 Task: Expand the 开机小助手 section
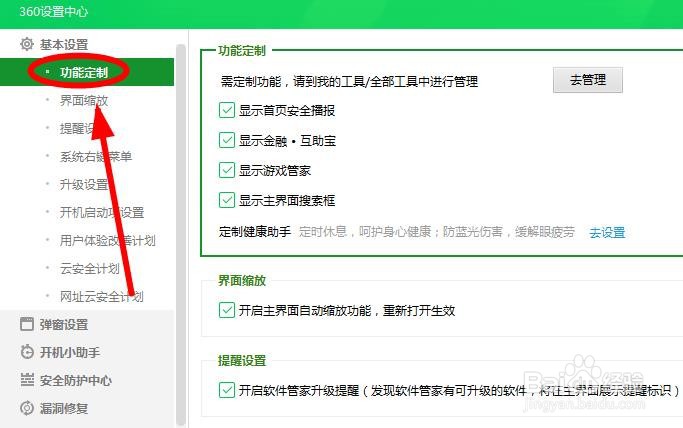70,352
